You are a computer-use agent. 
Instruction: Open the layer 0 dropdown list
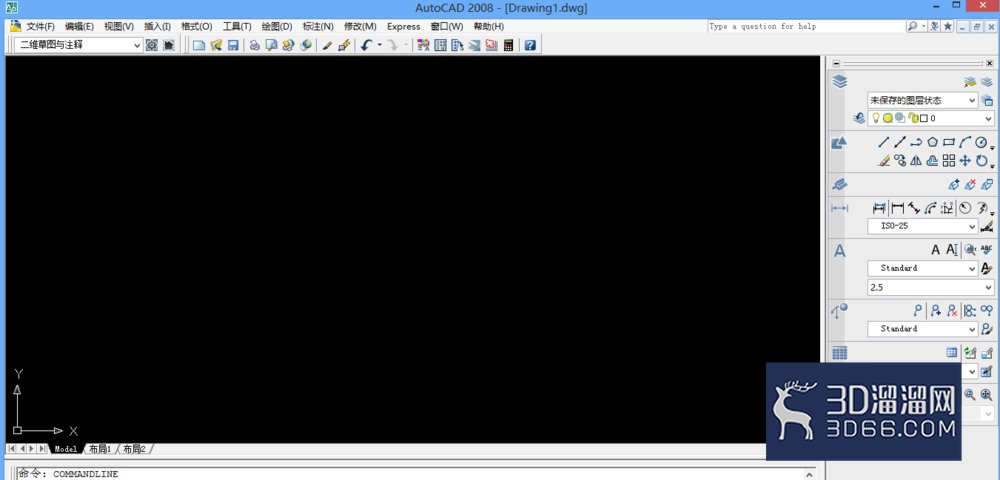pyautogui.click(x=930, y=119)
